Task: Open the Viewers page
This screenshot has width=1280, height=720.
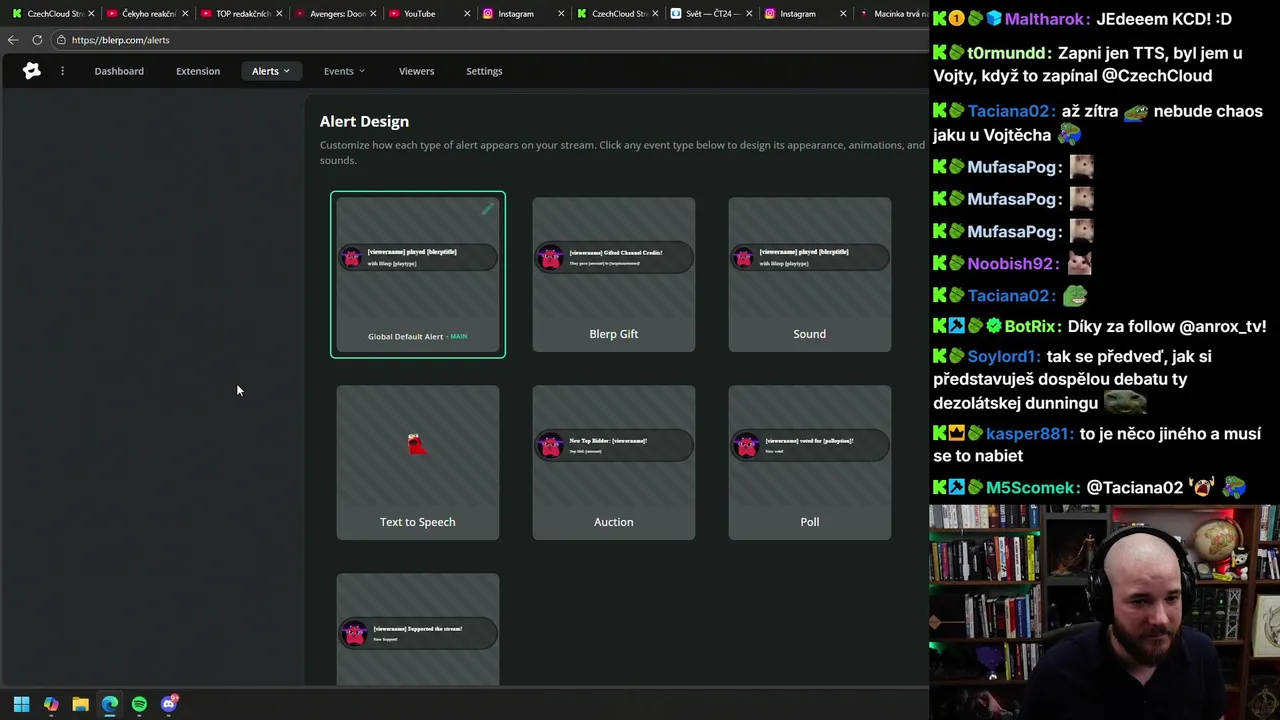Action: pyautogui.click(x=416, y=71)
